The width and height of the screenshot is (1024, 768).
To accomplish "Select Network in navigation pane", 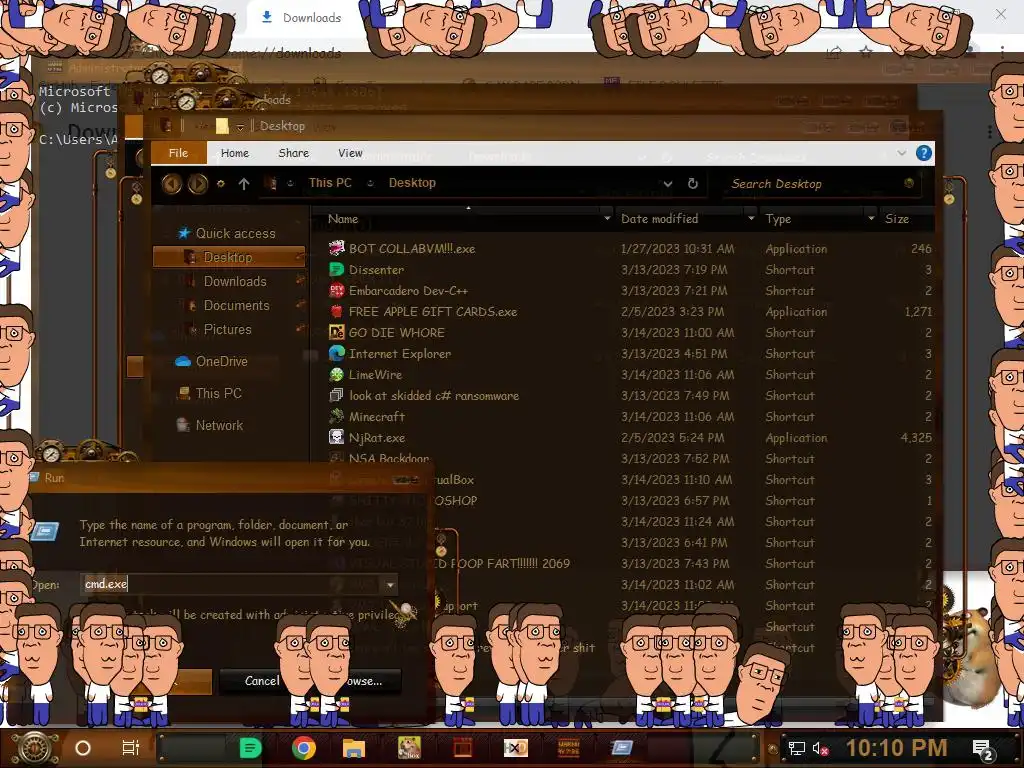I will pos(219,425).
